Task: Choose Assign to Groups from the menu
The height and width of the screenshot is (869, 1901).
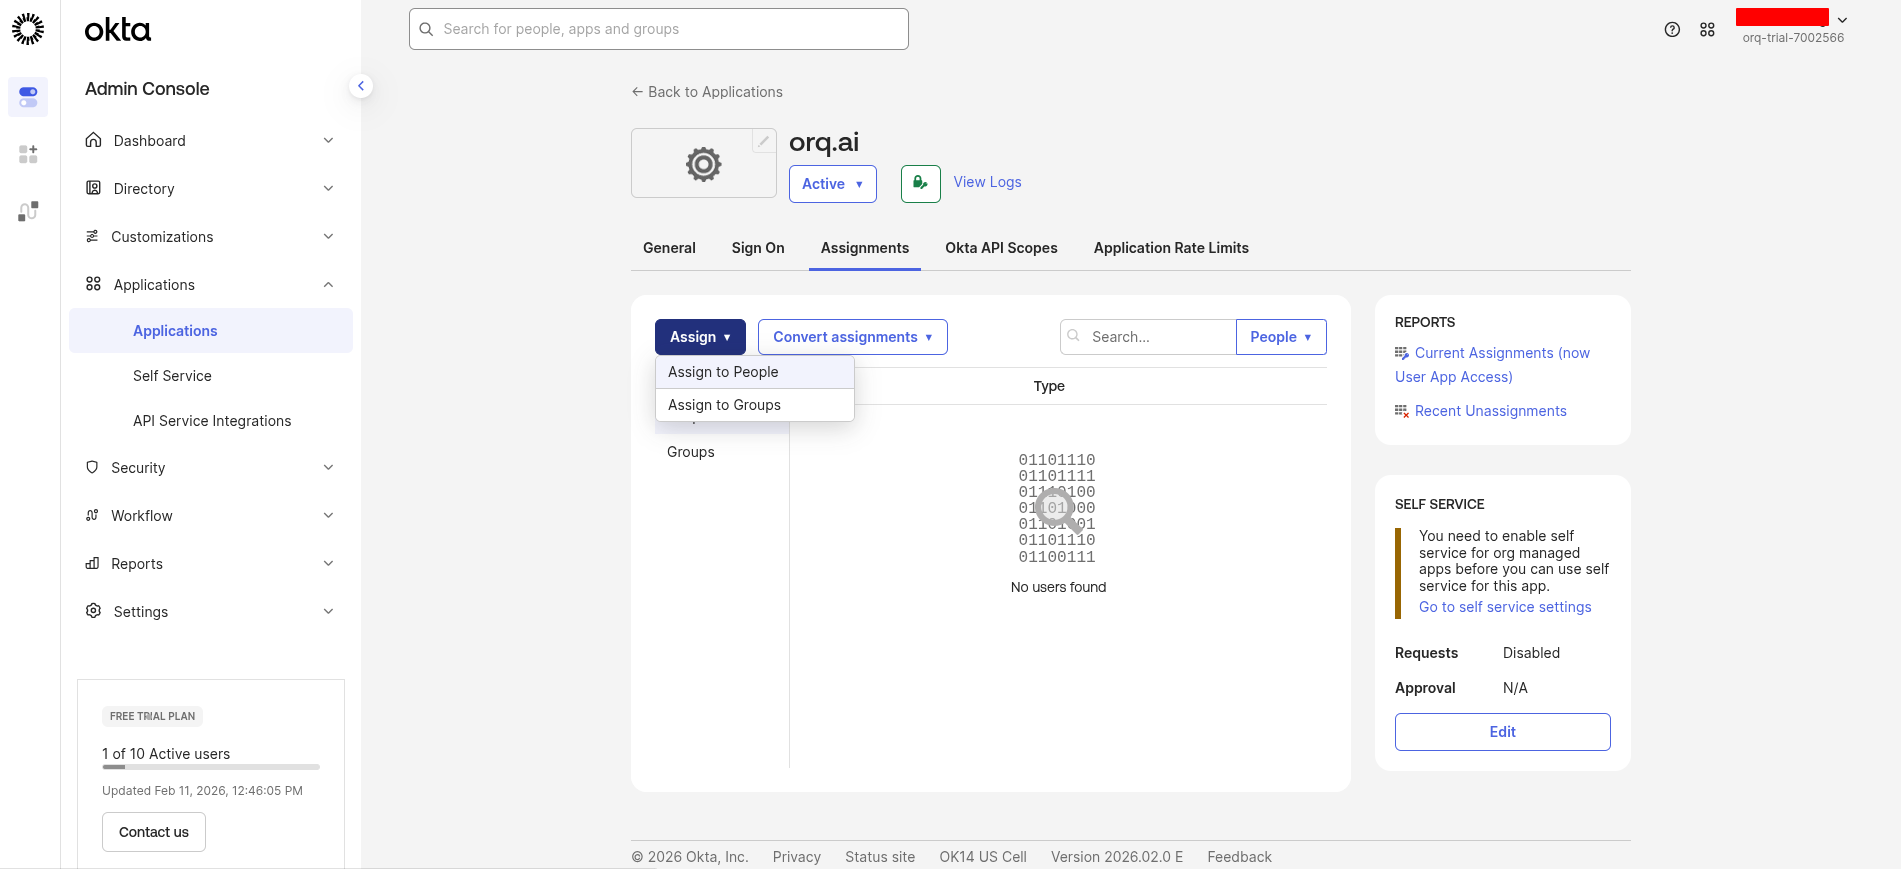Action: click(754, 405)
